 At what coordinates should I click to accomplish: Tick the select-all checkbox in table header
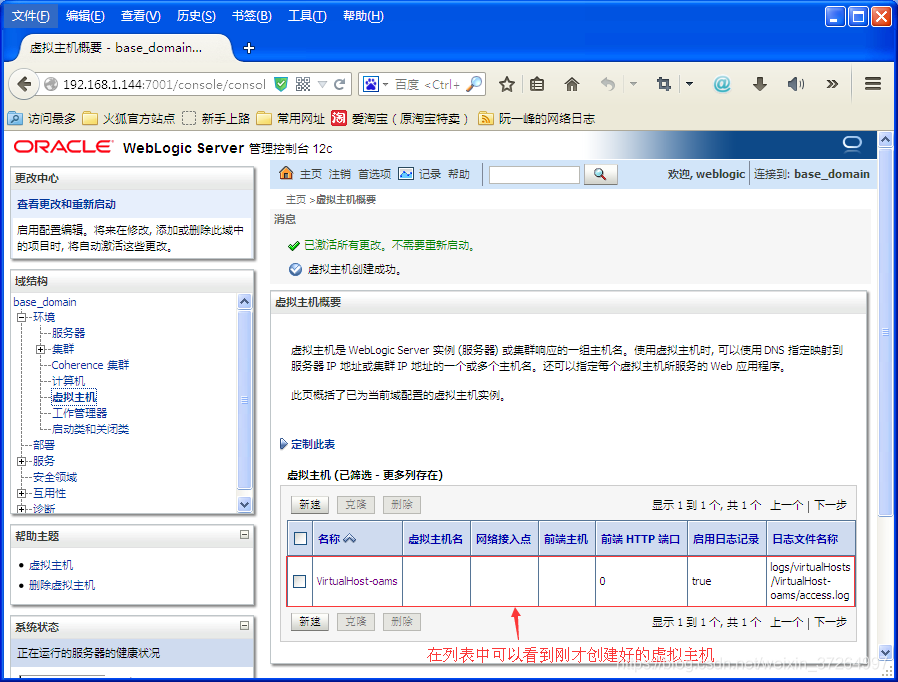click(300, 538)
